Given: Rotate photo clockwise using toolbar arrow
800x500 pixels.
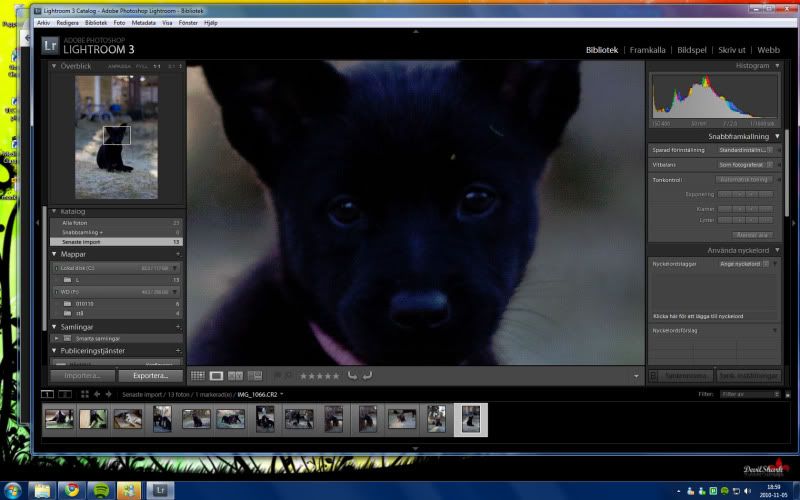Looking at the screenshot, I should (367, 376).
